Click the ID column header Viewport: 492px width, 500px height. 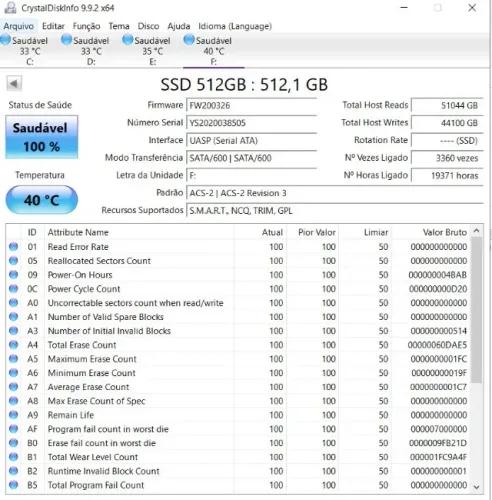tap(32, 232)
